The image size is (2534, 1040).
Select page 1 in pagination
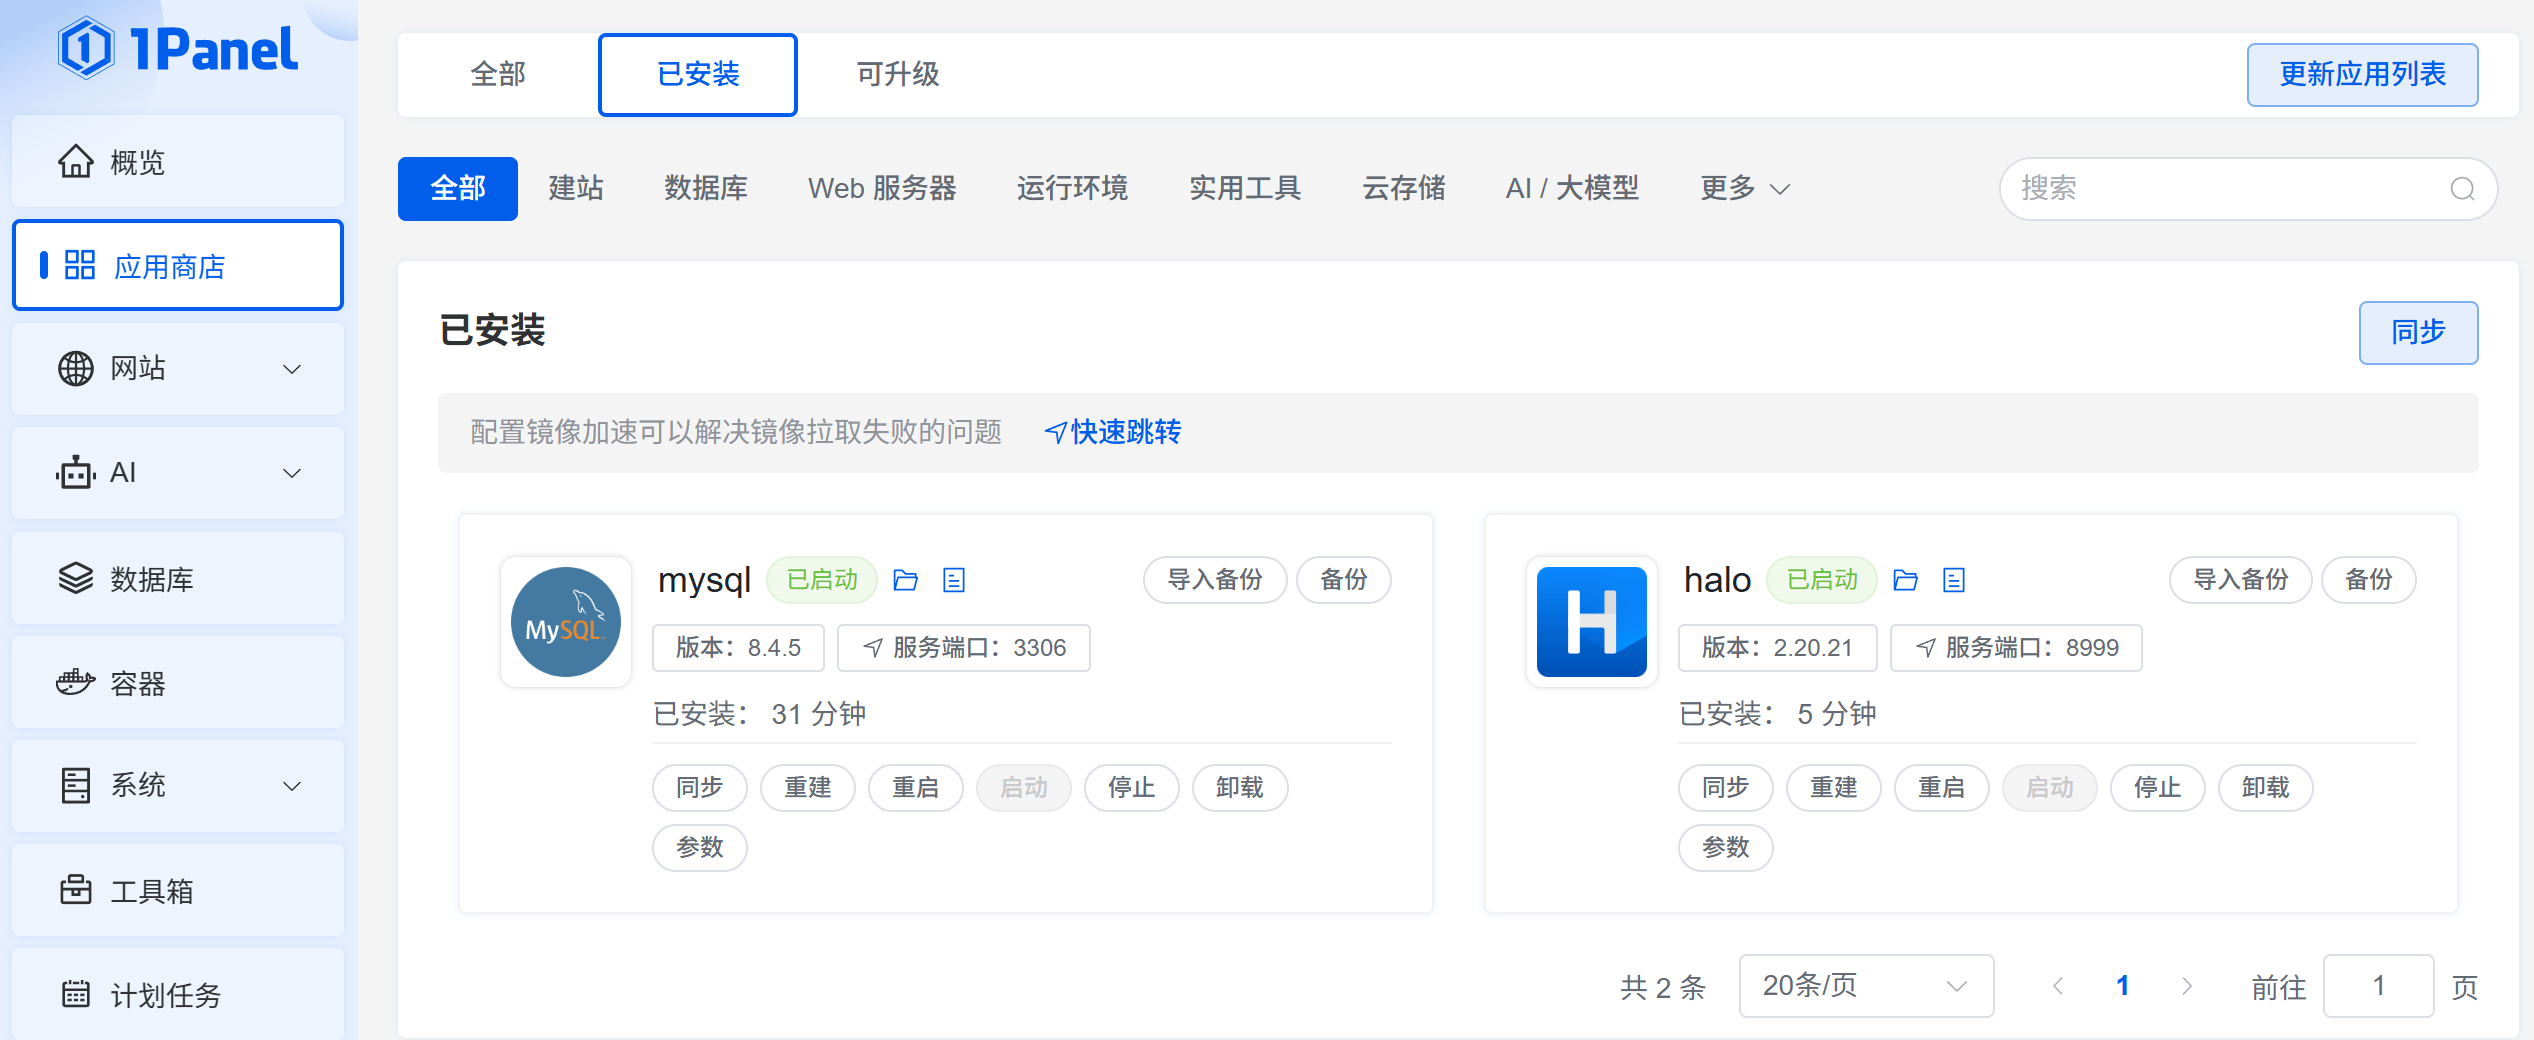pos(2122,986)
